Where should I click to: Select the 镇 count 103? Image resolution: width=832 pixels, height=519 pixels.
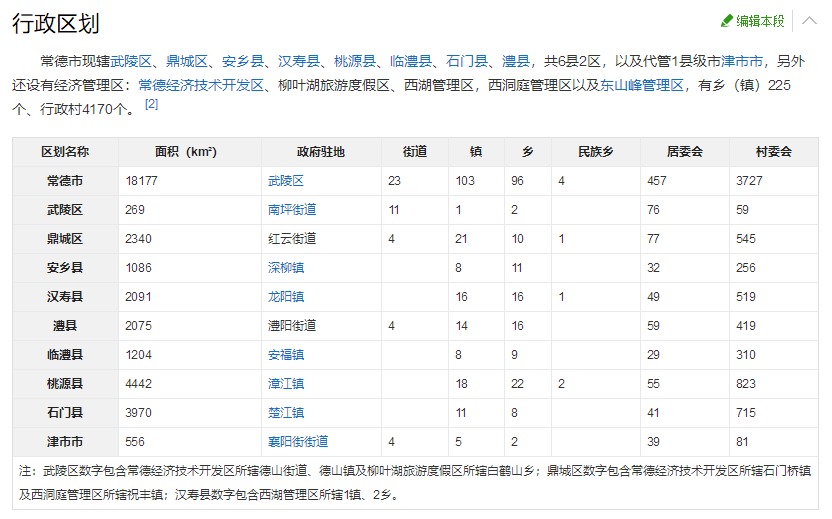click(x=465, y=181)
